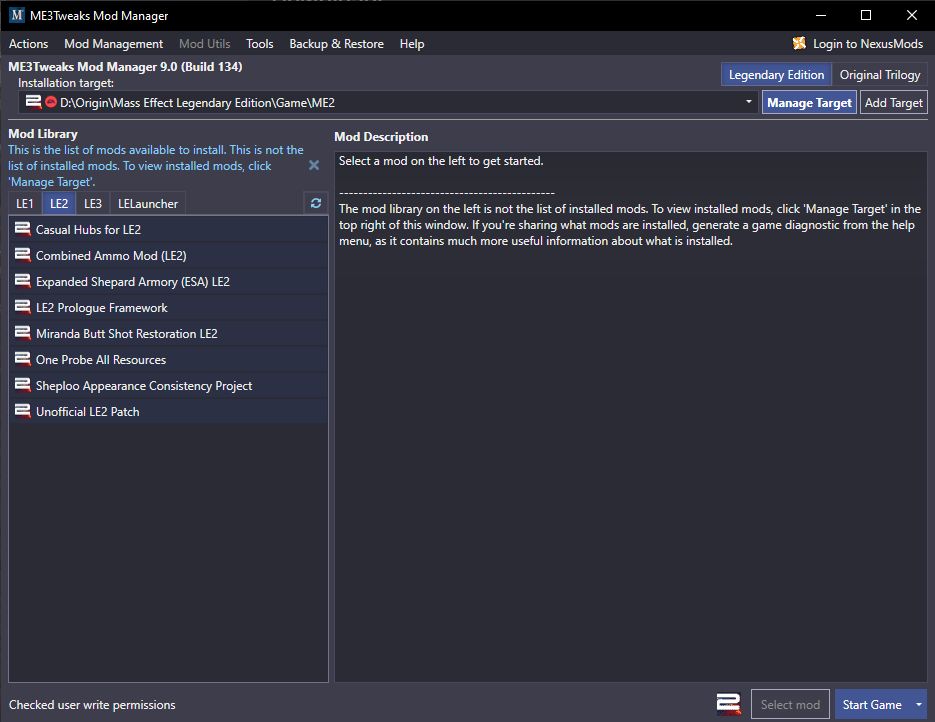
Task: Click the icon beside Miranda Butt Shot Restoration LE2
Action: pyautogui.click(x=23, y=333)
